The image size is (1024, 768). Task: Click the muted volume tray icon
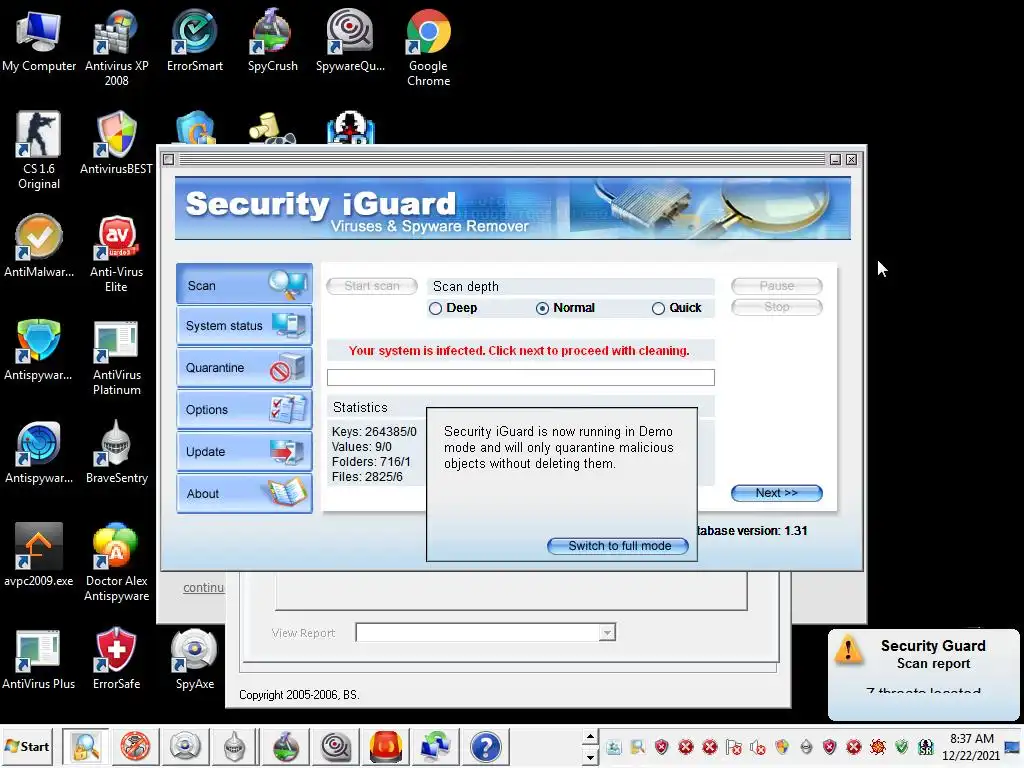click(x=758, y=747)
